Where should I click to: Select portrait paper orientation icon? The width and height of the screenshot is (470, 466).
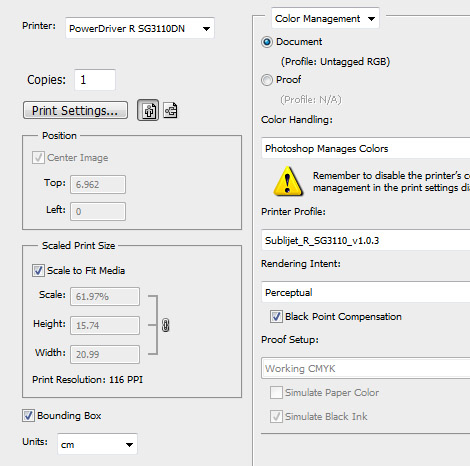pos(148,110)
